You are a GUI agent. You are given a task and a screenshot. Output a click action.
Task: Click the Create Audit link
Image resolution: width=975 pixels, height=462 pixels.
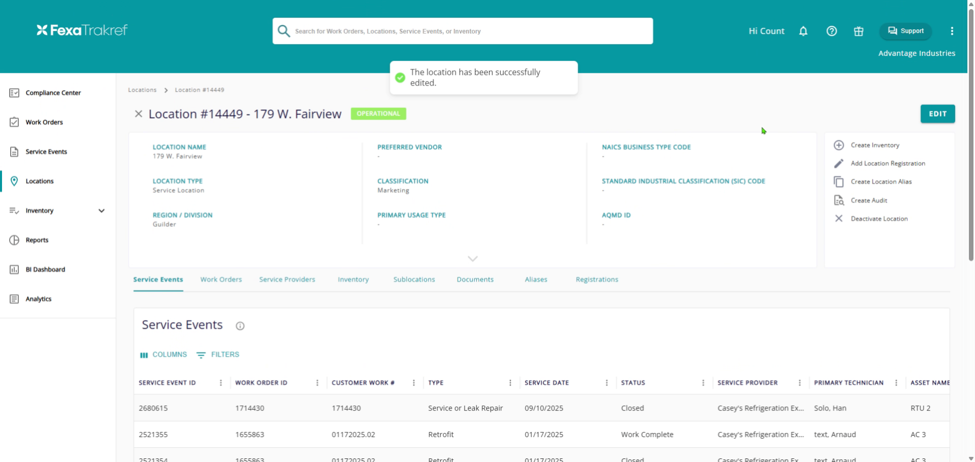click(x=869, y=200)
